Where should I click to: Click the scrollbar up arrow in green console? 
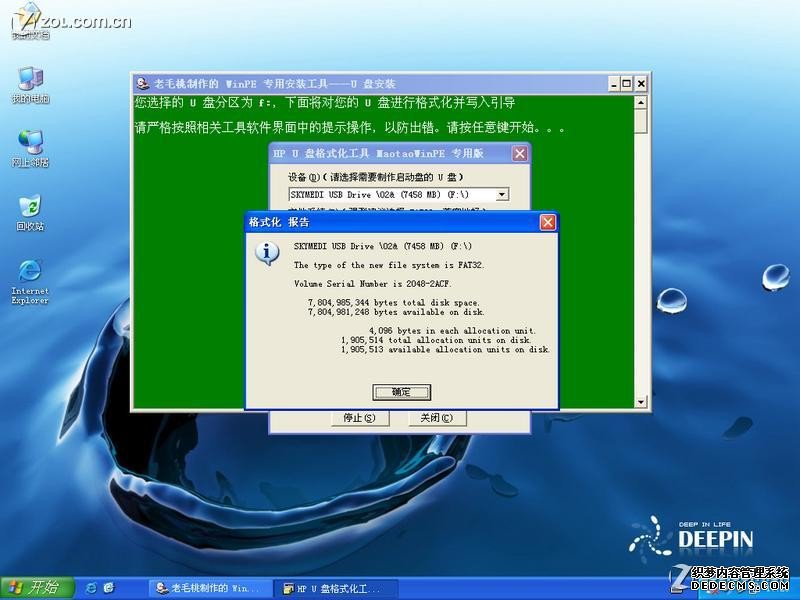641,102
